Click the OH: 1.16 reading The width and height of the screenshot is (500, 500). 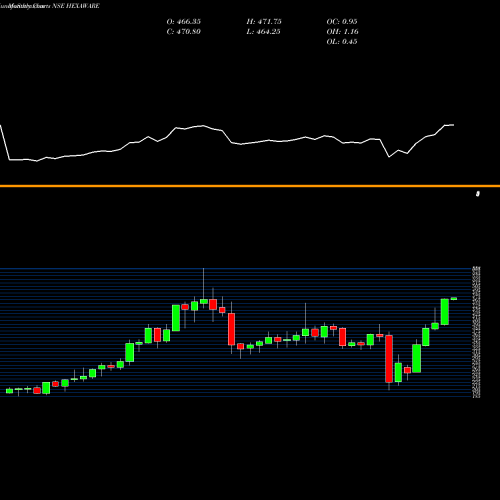(x=342, y=32)
